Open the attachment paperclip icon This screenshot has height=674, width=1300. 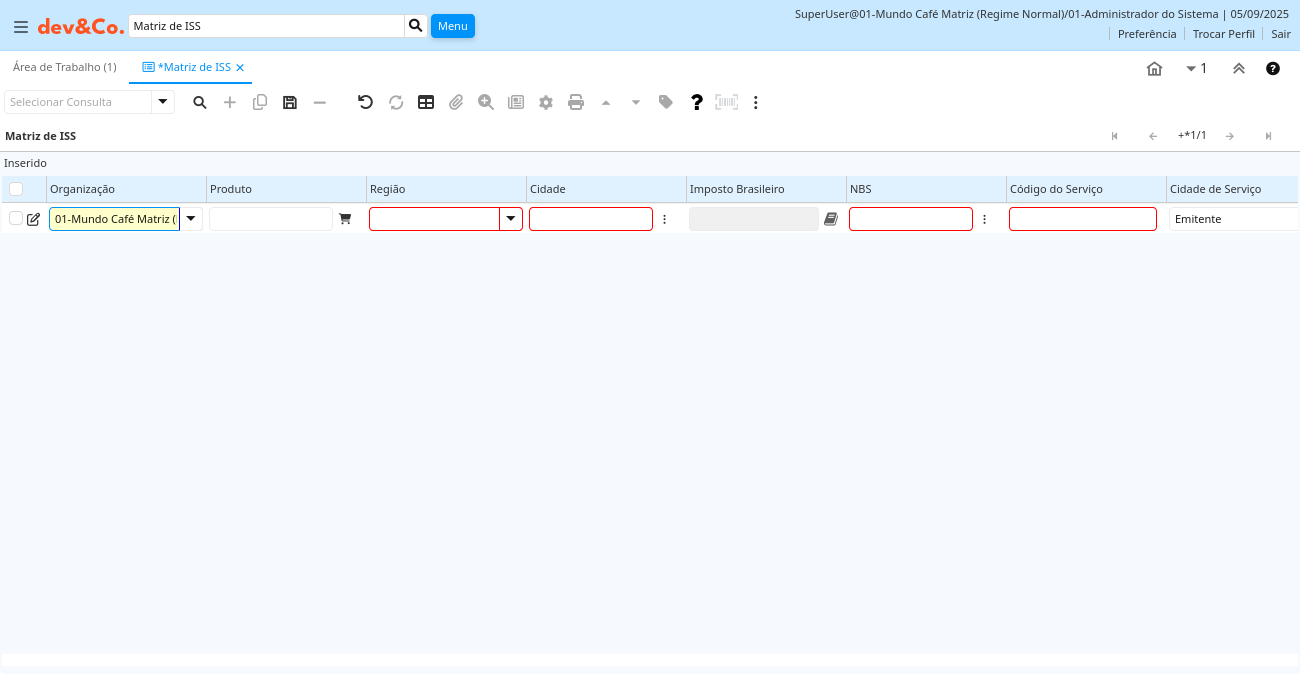coord(456,102)
